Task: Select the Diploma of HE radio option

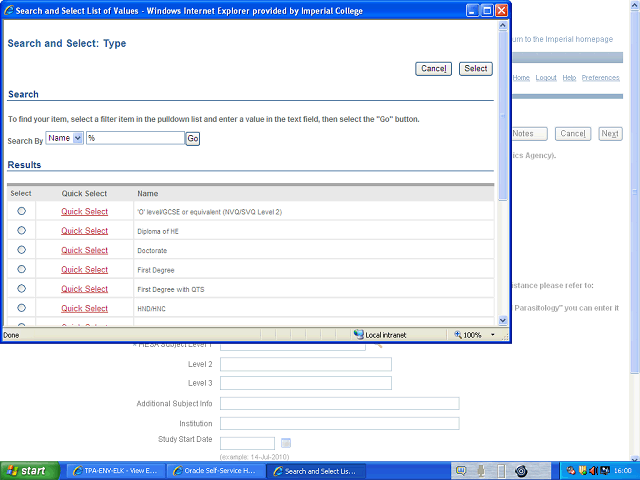Action: 22,230
